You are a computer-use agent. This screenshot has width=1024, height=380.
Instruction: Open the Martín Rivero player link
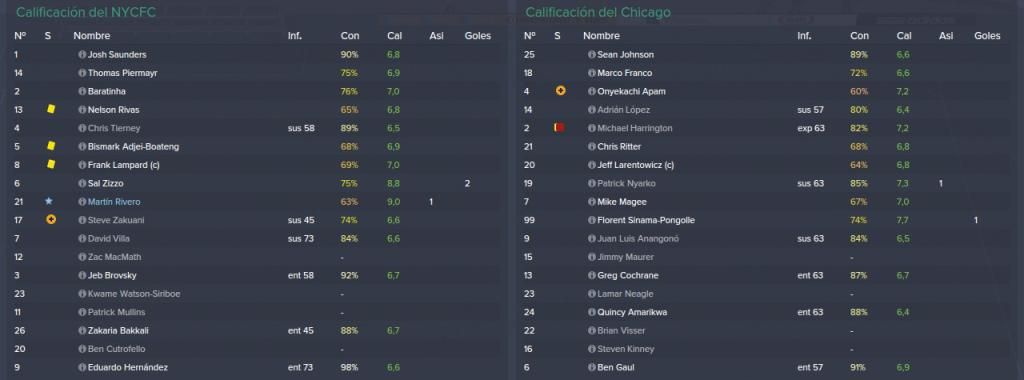tap(114, 202)
